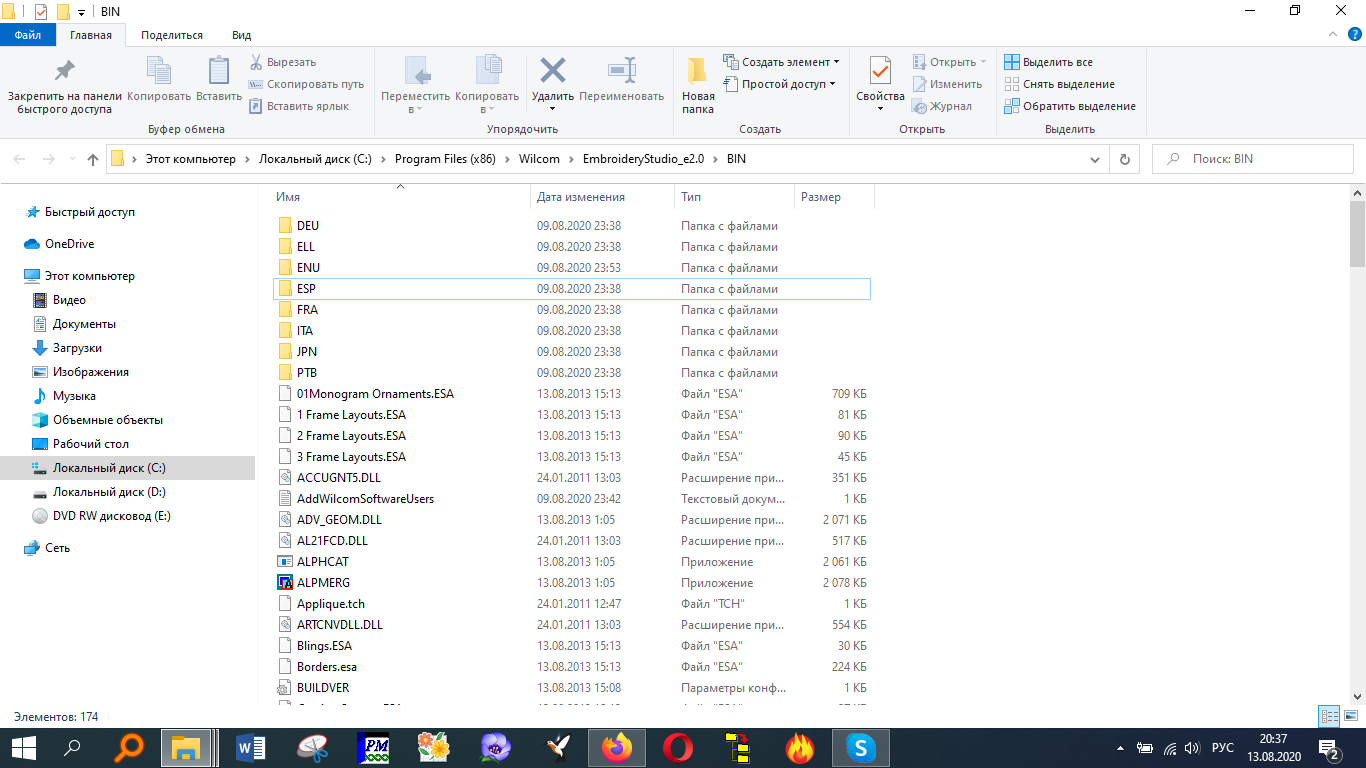Viewport: 1366px width, 768px height.
Task: Open Firefox from the taskbar
Action: tap(617, 747)
